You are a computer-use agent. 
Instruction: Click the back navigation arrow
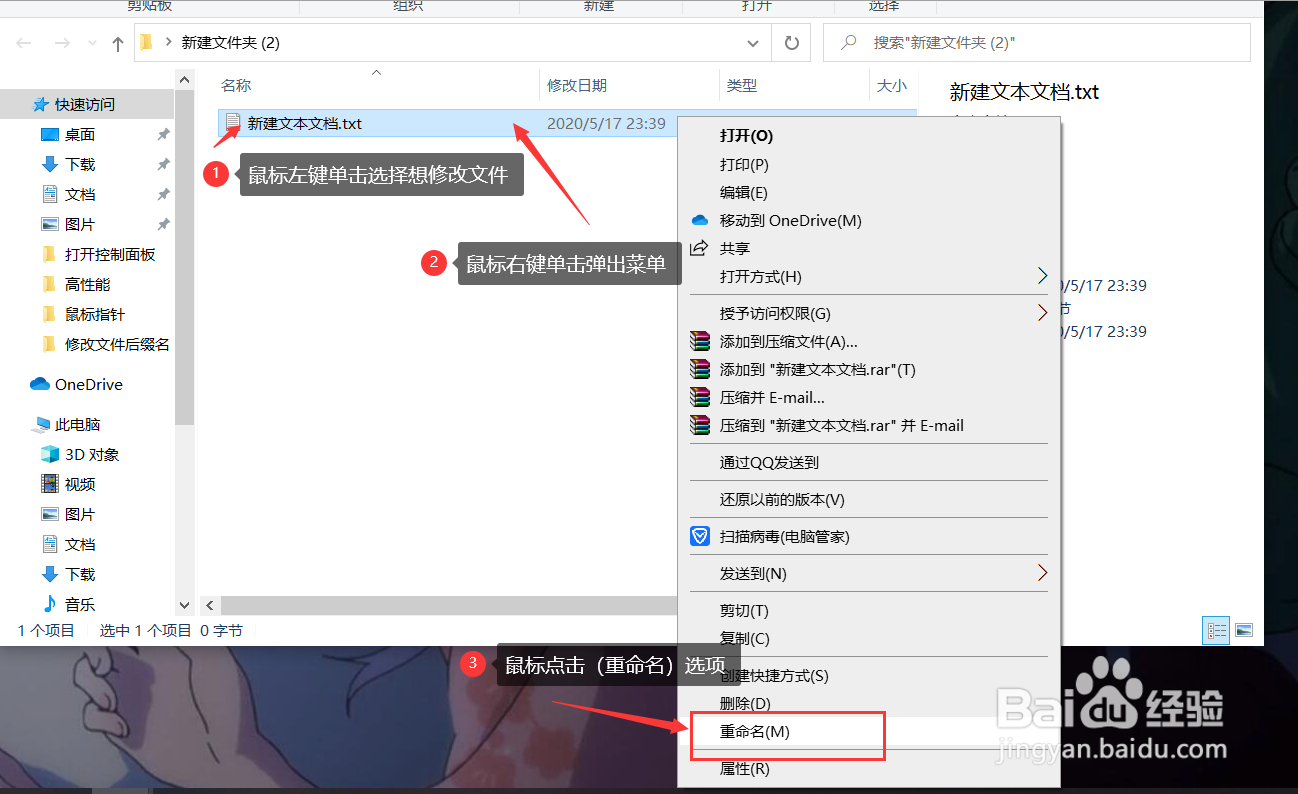point(22,42)
